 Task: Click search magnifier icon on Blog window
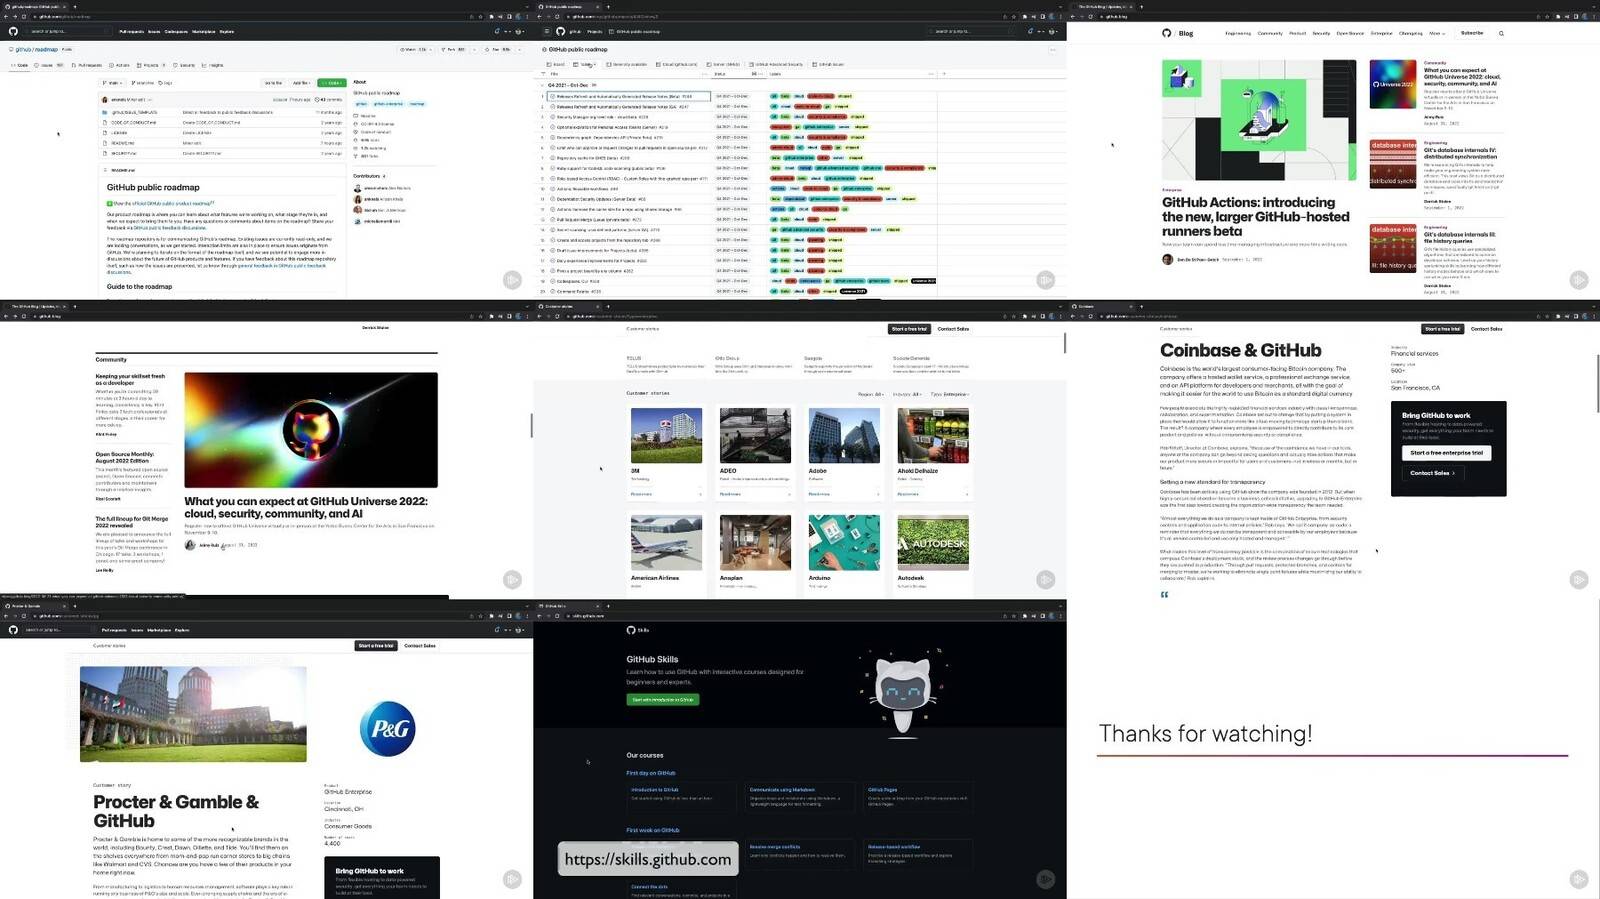(1501, 33)
